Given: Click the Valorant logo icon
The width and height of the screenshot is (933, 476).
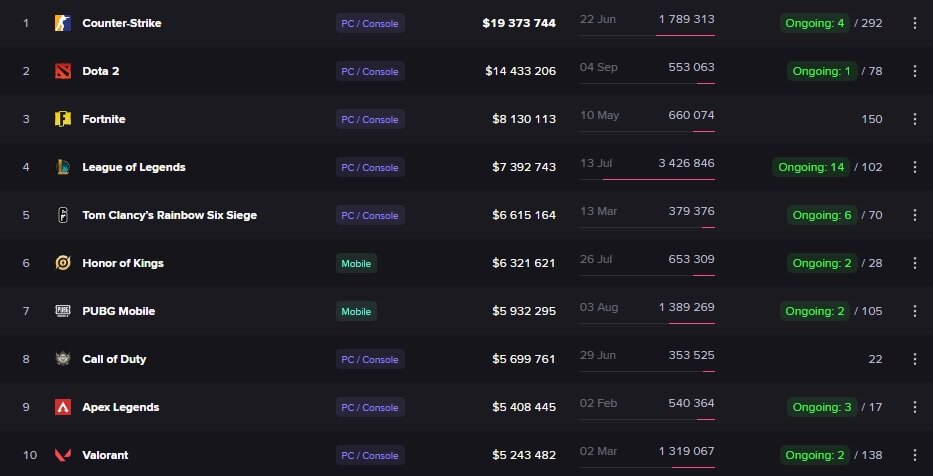Looking at the screenshot, I should 63,455.
